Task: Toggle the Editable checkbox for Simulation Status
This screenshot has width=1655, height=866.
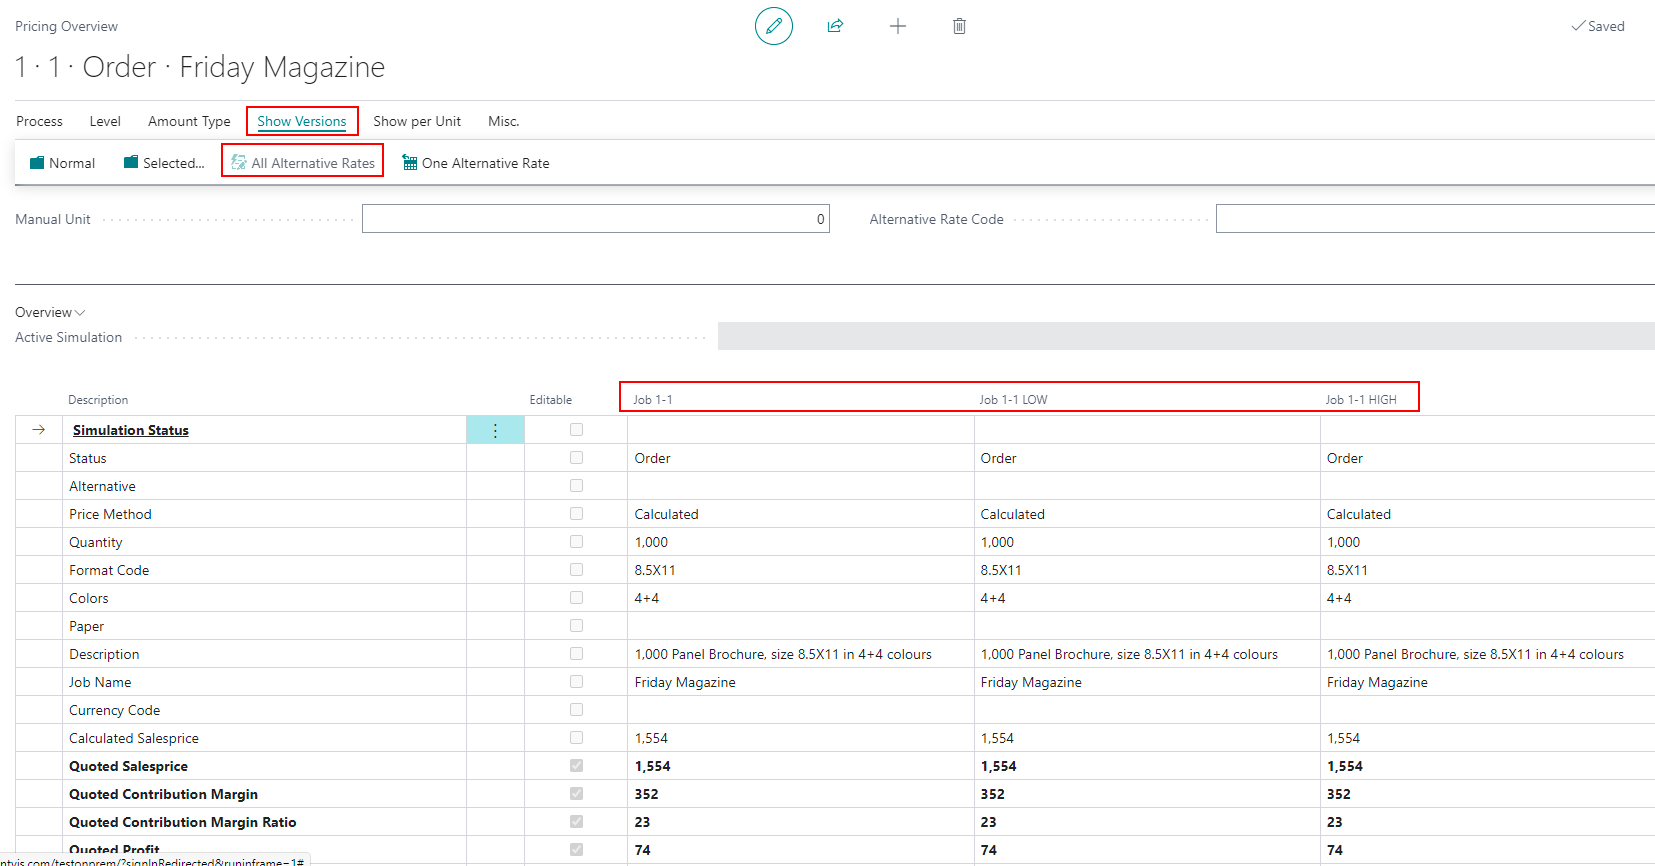Action: [576, 430]
